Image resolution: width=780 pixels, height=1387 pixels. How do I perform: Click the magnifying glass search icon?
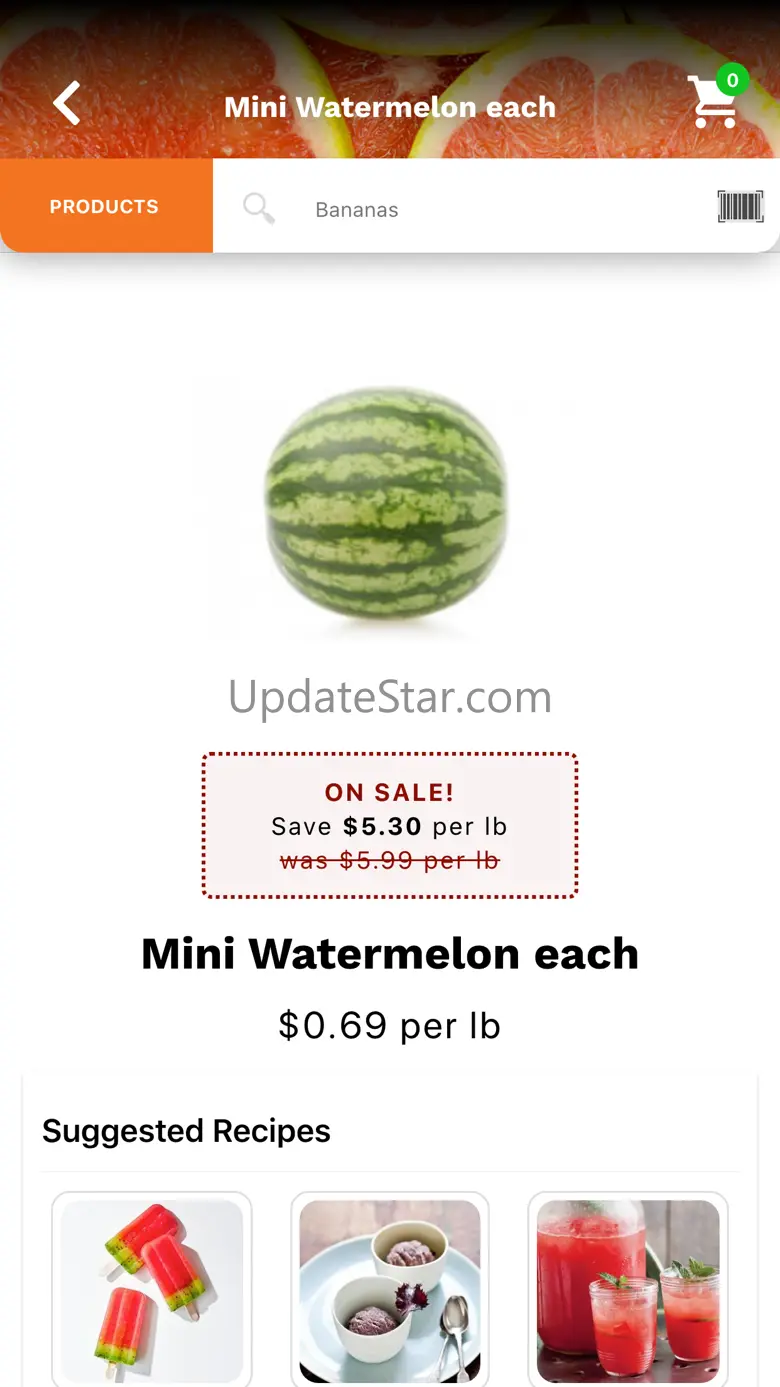click(259, 208)
